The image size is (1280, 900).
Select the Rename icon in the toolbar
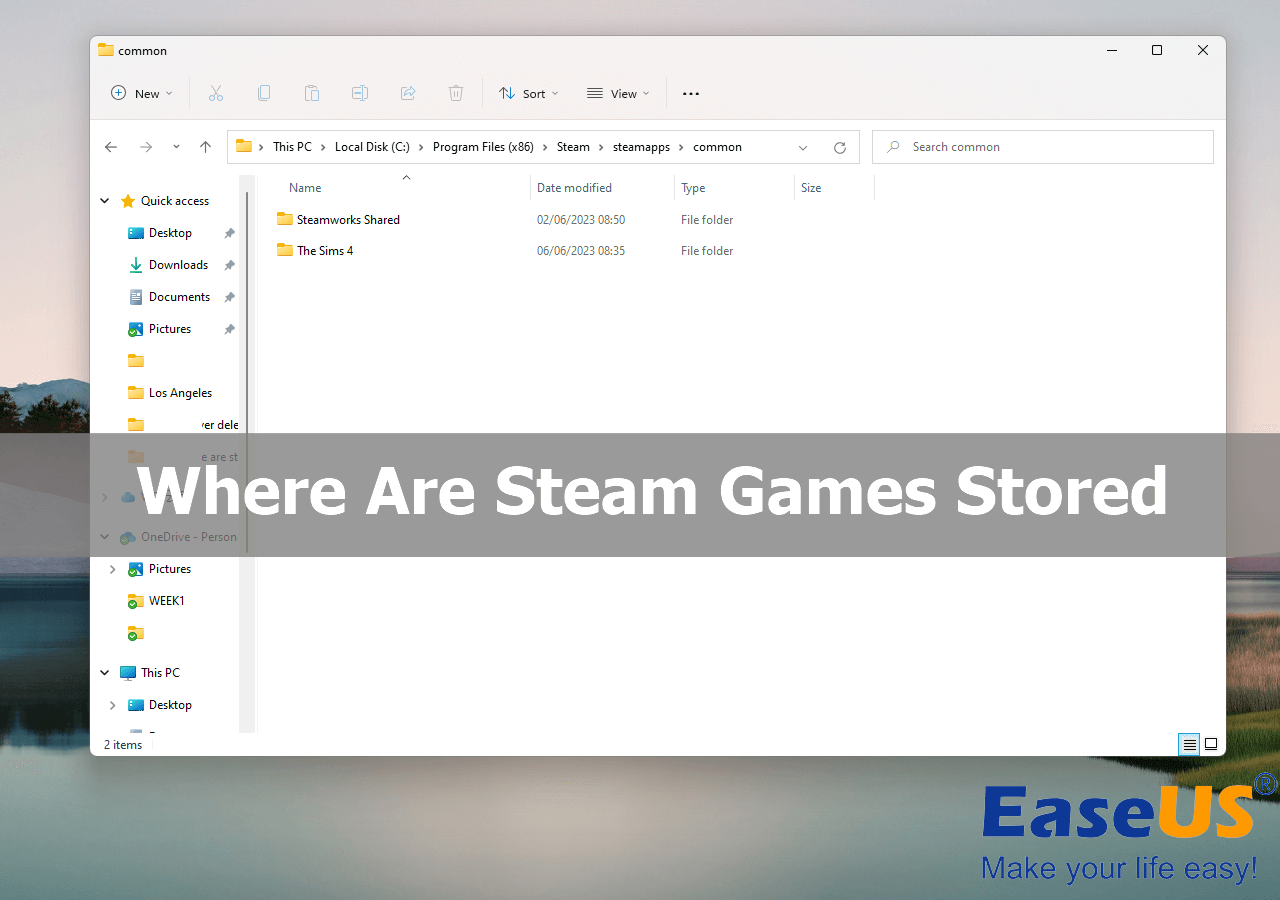(360, 93)
